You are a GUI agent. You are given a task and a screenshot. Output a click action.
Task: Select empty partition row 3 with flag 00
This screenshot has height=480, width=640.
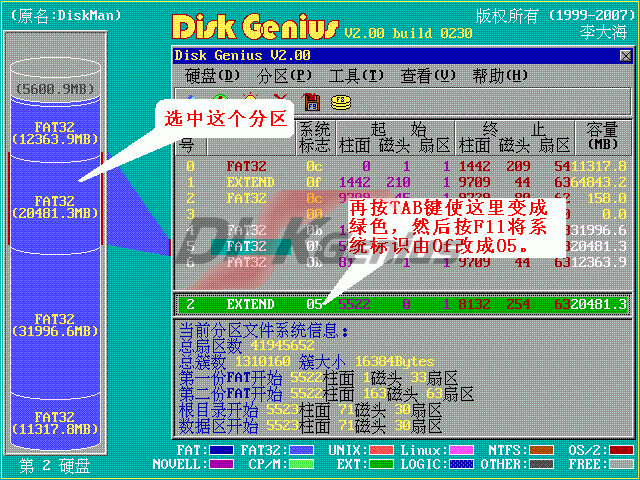[x=403, y=214]
